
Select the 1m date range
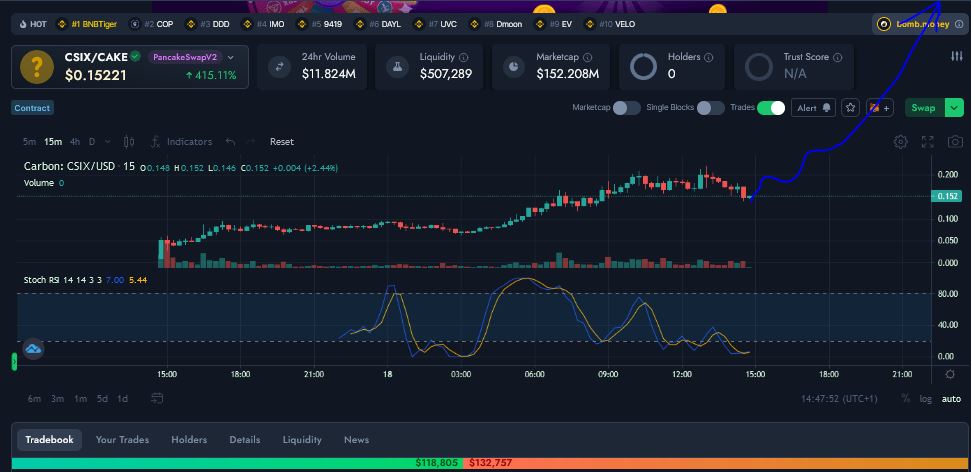pos(81,399)
